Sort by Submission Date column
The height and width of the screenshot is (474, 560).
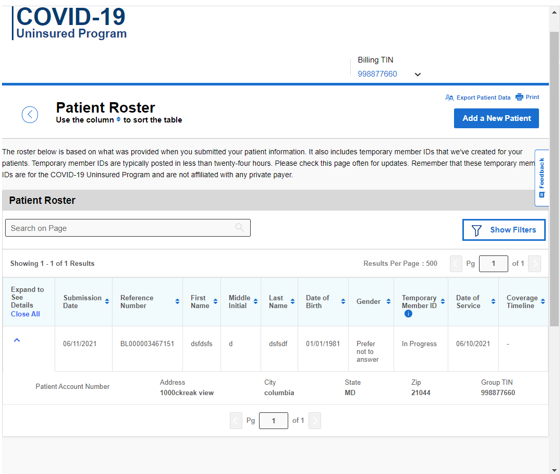click(x=107, y=301)
